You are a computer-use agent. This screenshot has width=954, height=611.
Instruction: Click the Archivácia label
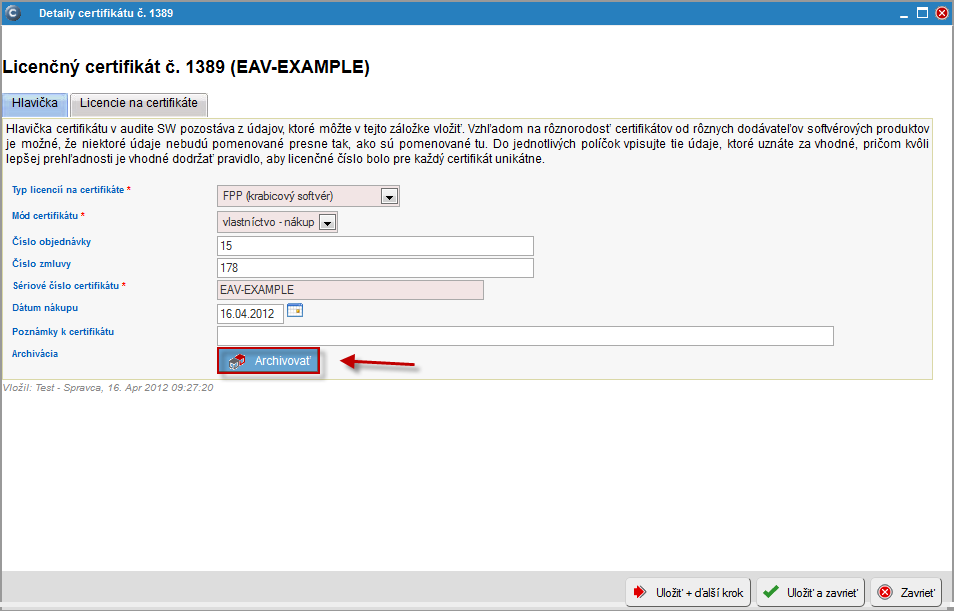(35, 354)
